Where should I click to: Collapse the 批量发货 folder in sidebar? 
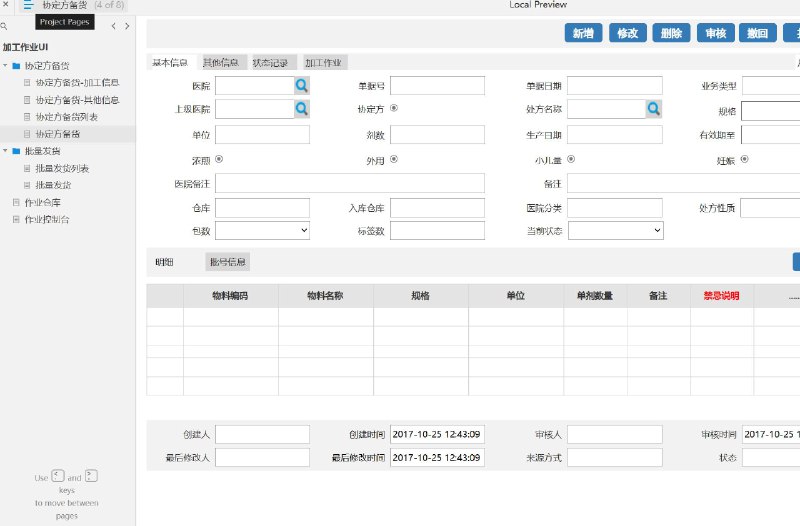pos(5,151)
